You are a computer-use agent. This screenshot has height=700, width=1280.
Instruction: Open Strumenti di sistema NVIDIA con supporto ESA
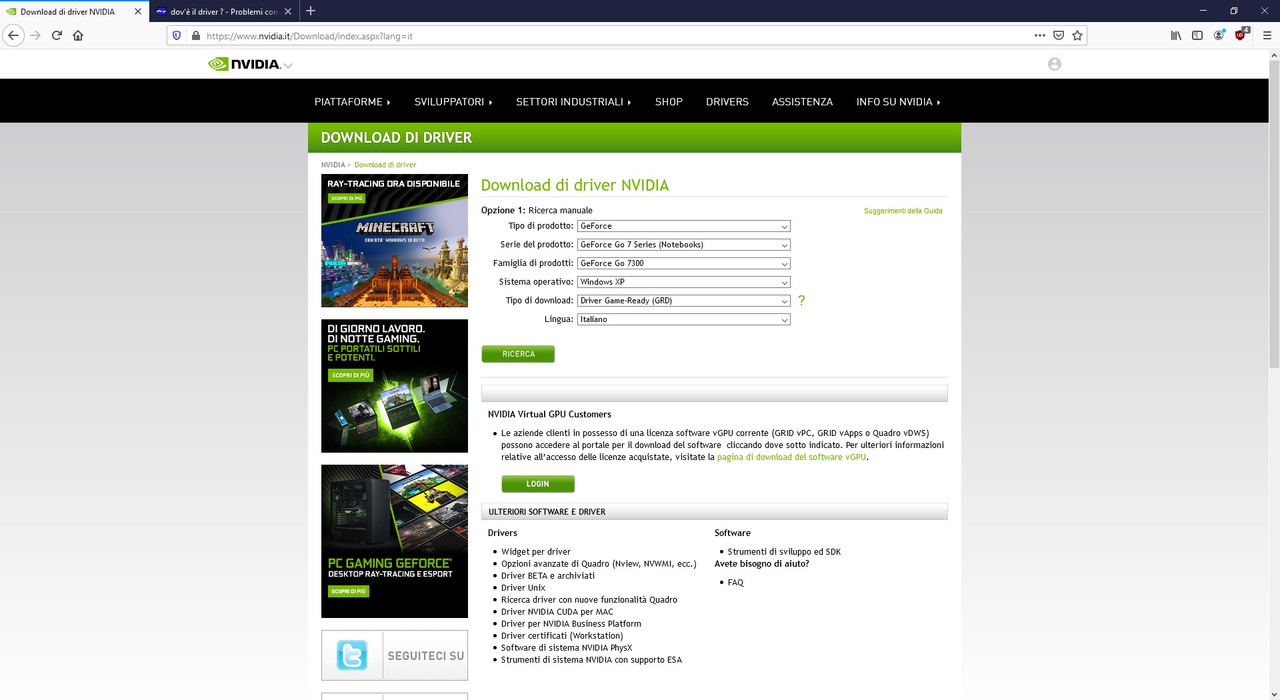592,660
